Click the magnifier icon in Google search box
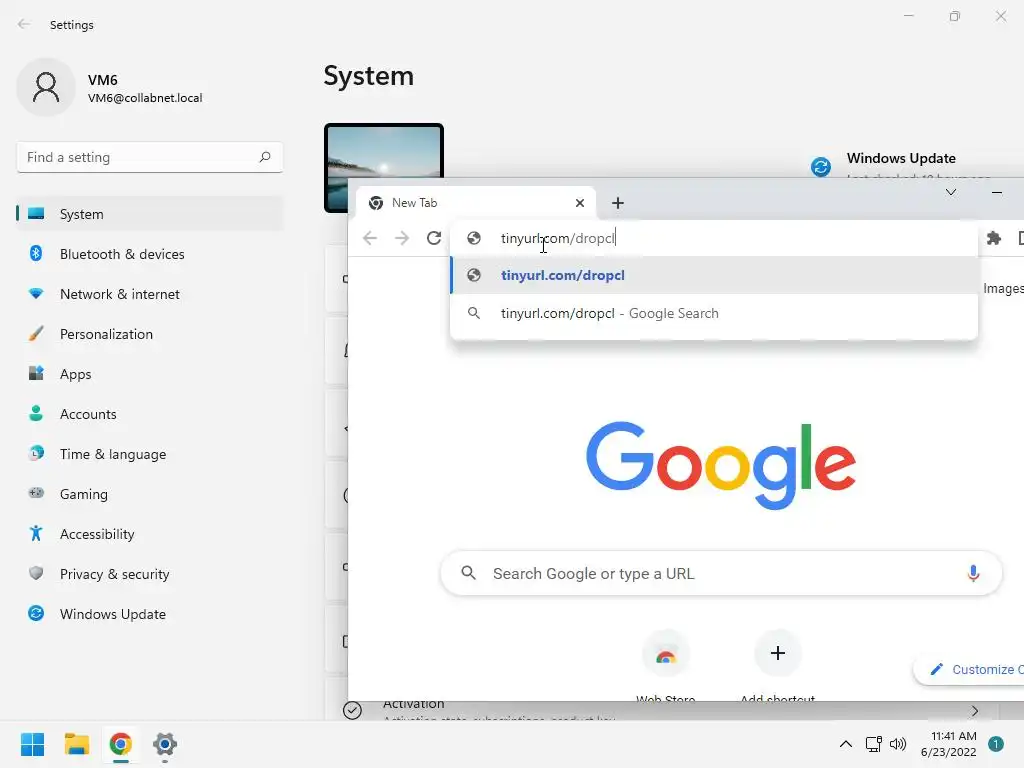Screen dimensions: 1024x768 coord(468,573)
